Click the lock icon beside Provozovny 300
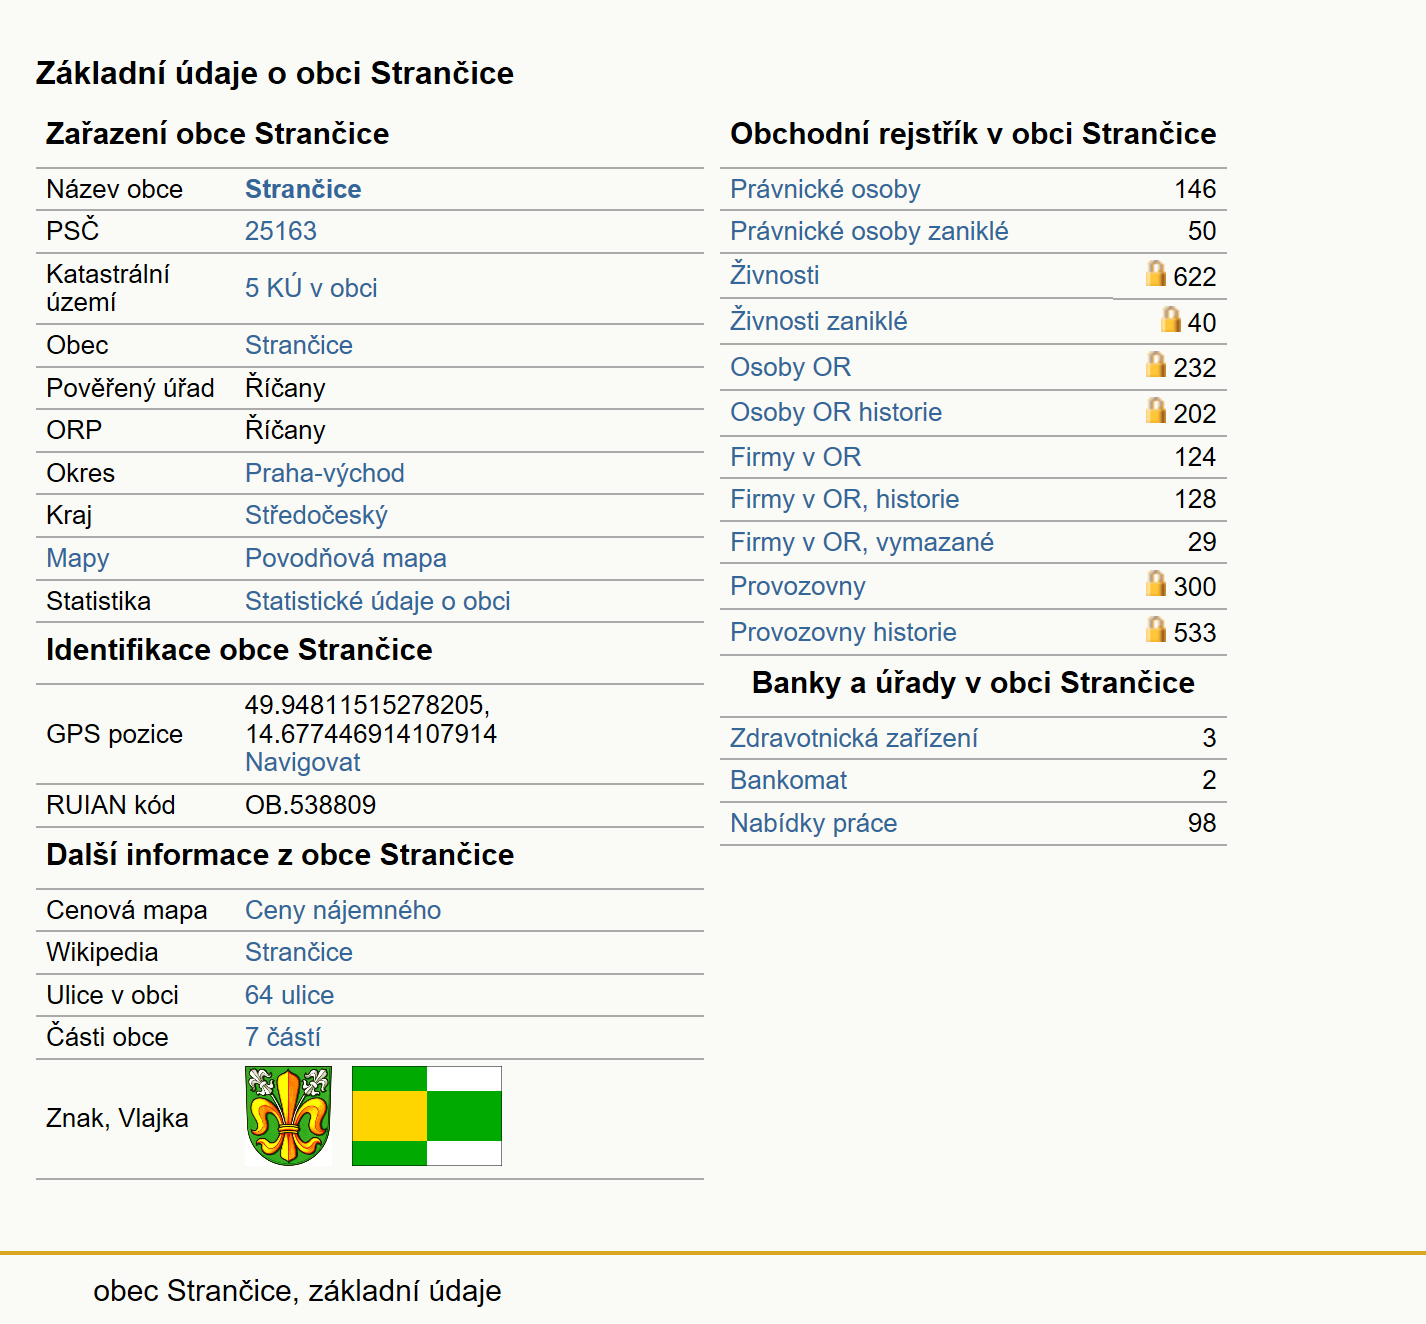Viewport: 1426px width, 1324px height. coord(1156,584)
